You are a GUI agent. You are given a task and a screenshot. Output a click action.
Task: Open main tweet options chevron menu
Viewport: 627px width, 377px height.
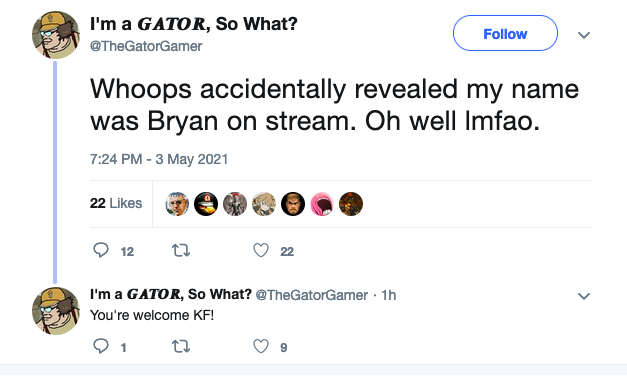(584, 35)
